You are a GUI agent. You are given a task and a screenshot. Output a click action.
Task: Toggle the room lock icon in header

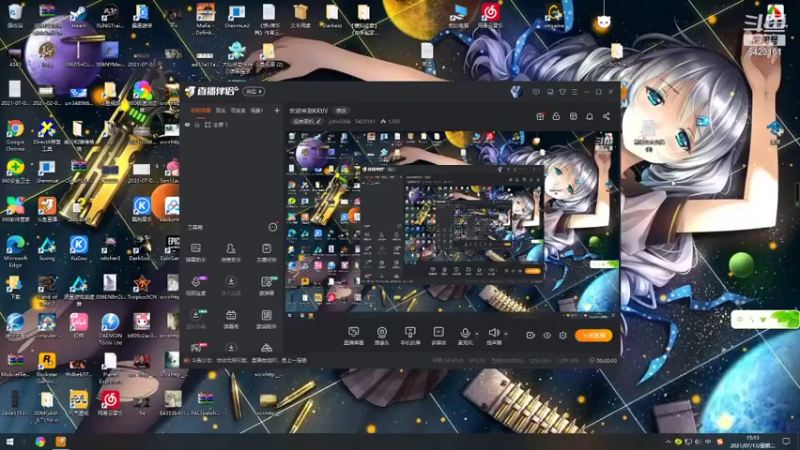coord(556,116)
